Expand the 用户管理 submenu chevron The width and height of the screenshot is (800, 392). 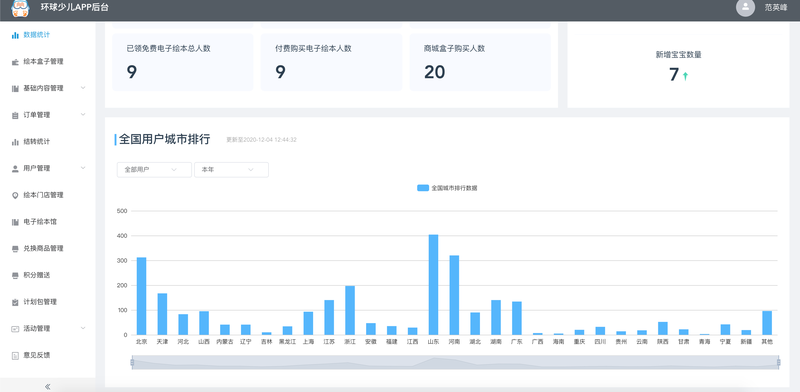tap(83, 168)
